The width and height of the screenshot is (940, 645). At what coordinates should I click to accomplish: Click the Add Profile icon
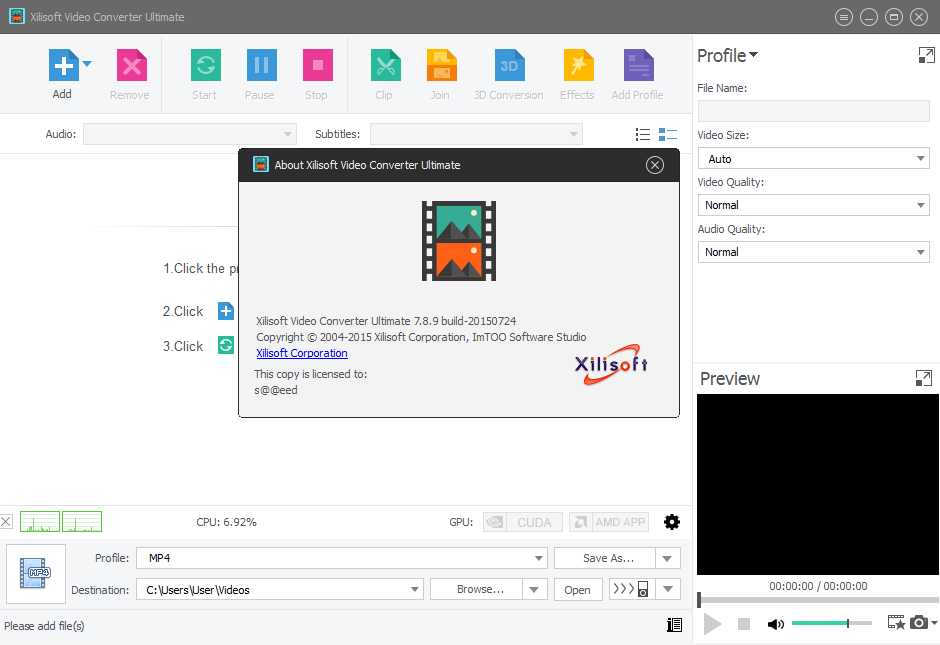(637, 66)
